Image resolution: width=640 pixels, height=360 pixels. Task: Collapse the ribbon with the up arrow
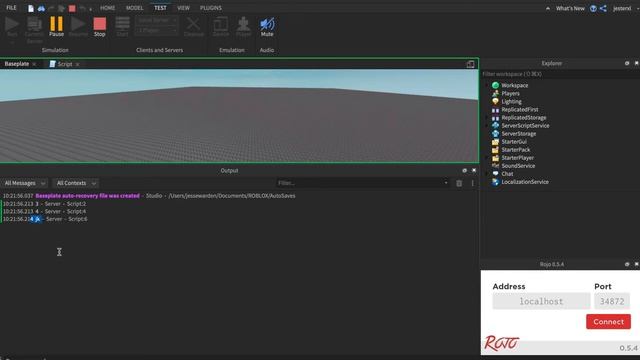(547, 8)
